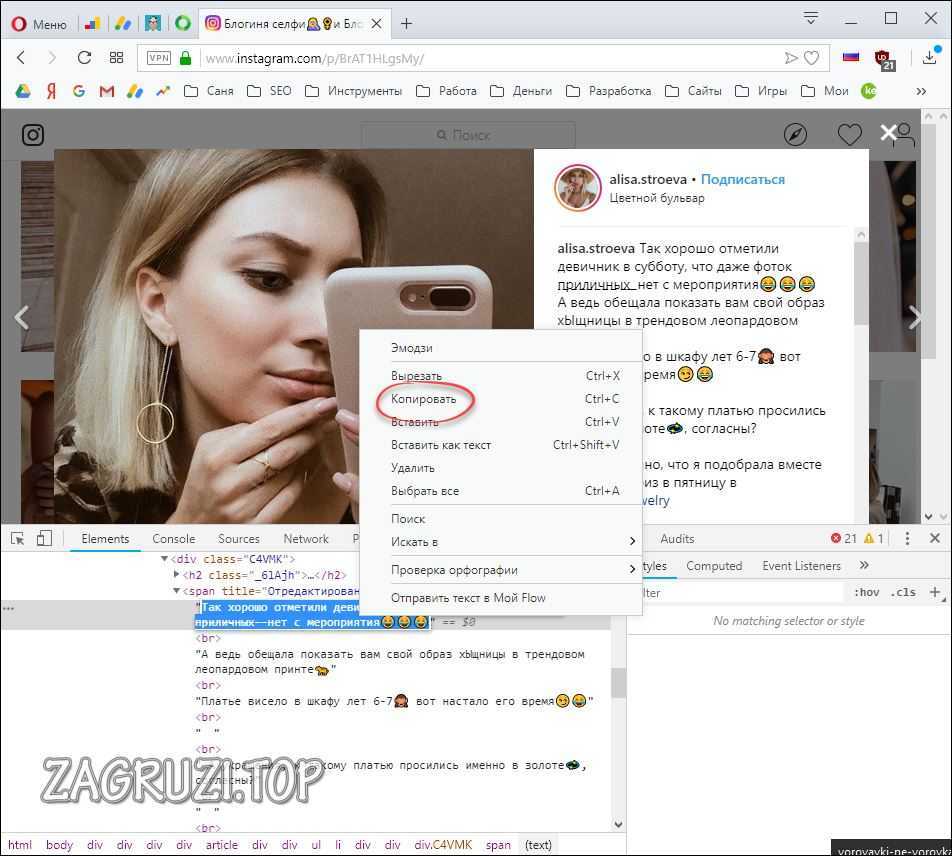This screenshot has height=856, width=952.
Task: Expand the h2 _6lAjh element node
Action: pos(177,575)
